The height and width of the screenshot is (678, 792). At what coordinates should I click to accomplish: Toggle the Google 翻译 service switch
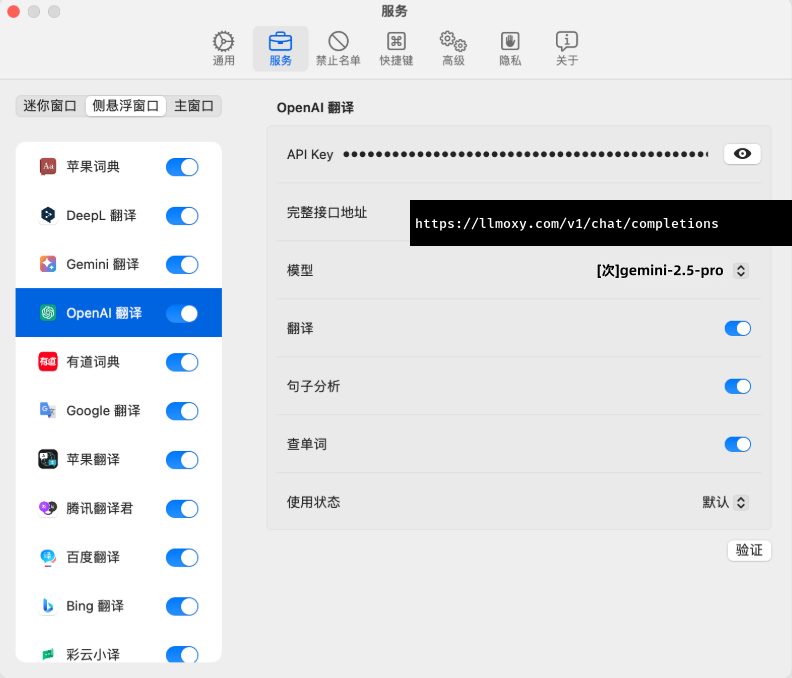(182, 411)
